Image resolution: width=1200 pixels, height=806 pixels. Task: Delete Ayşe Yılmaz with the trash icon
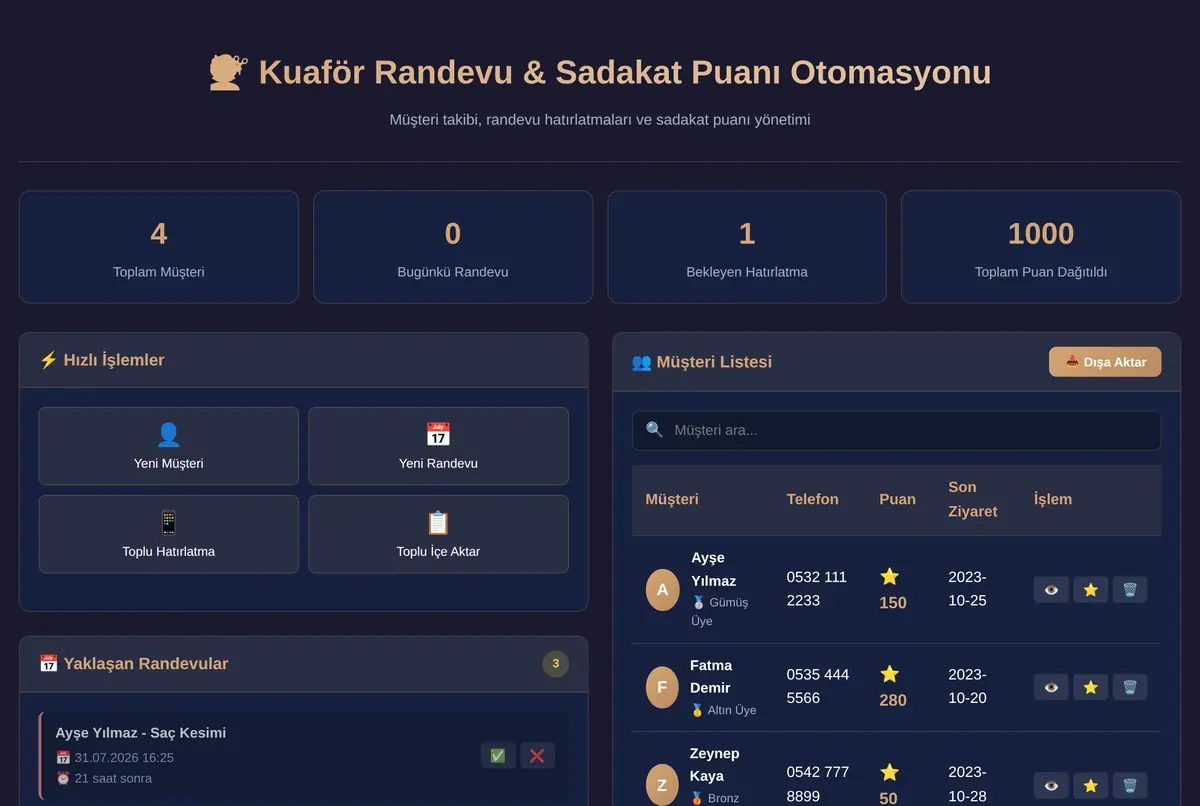coord(1129,590)
